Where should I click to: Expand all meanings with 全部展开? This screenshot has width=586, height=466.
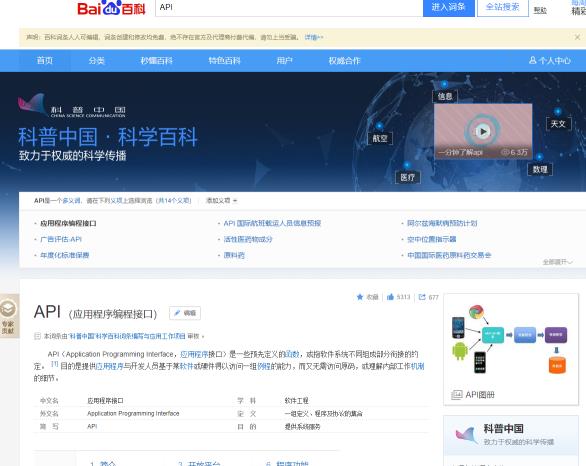(557, 262)
